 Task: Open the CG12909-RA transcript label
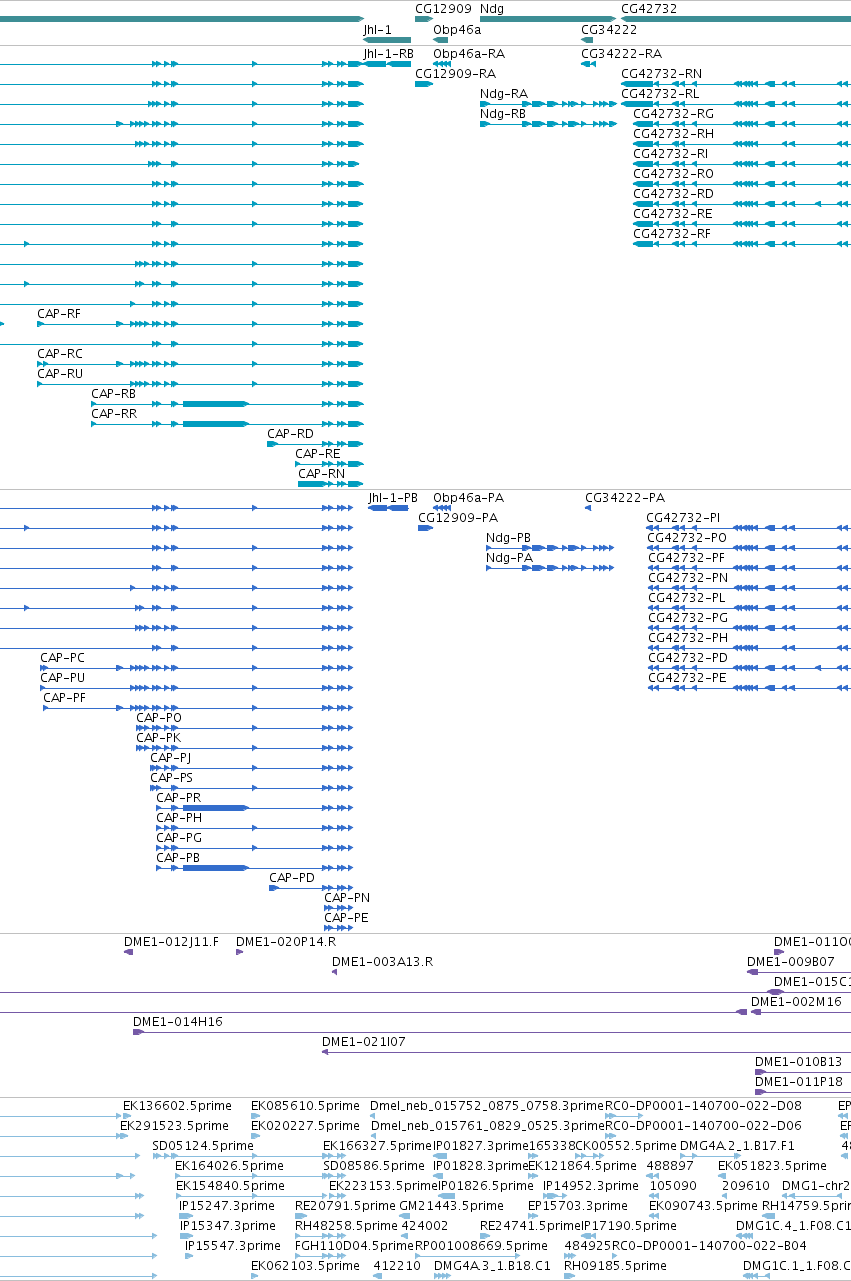455,74
